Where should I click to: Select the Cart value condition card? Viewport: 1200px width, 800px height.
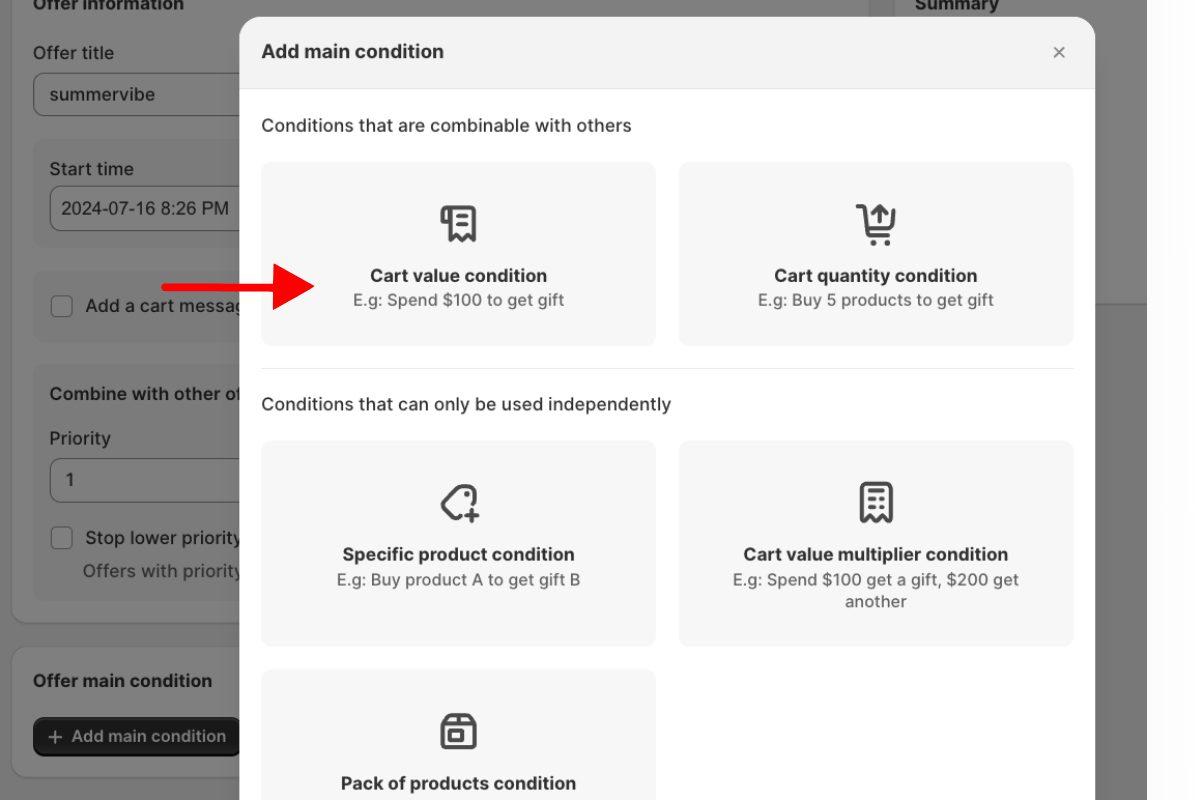pos(458,253)
